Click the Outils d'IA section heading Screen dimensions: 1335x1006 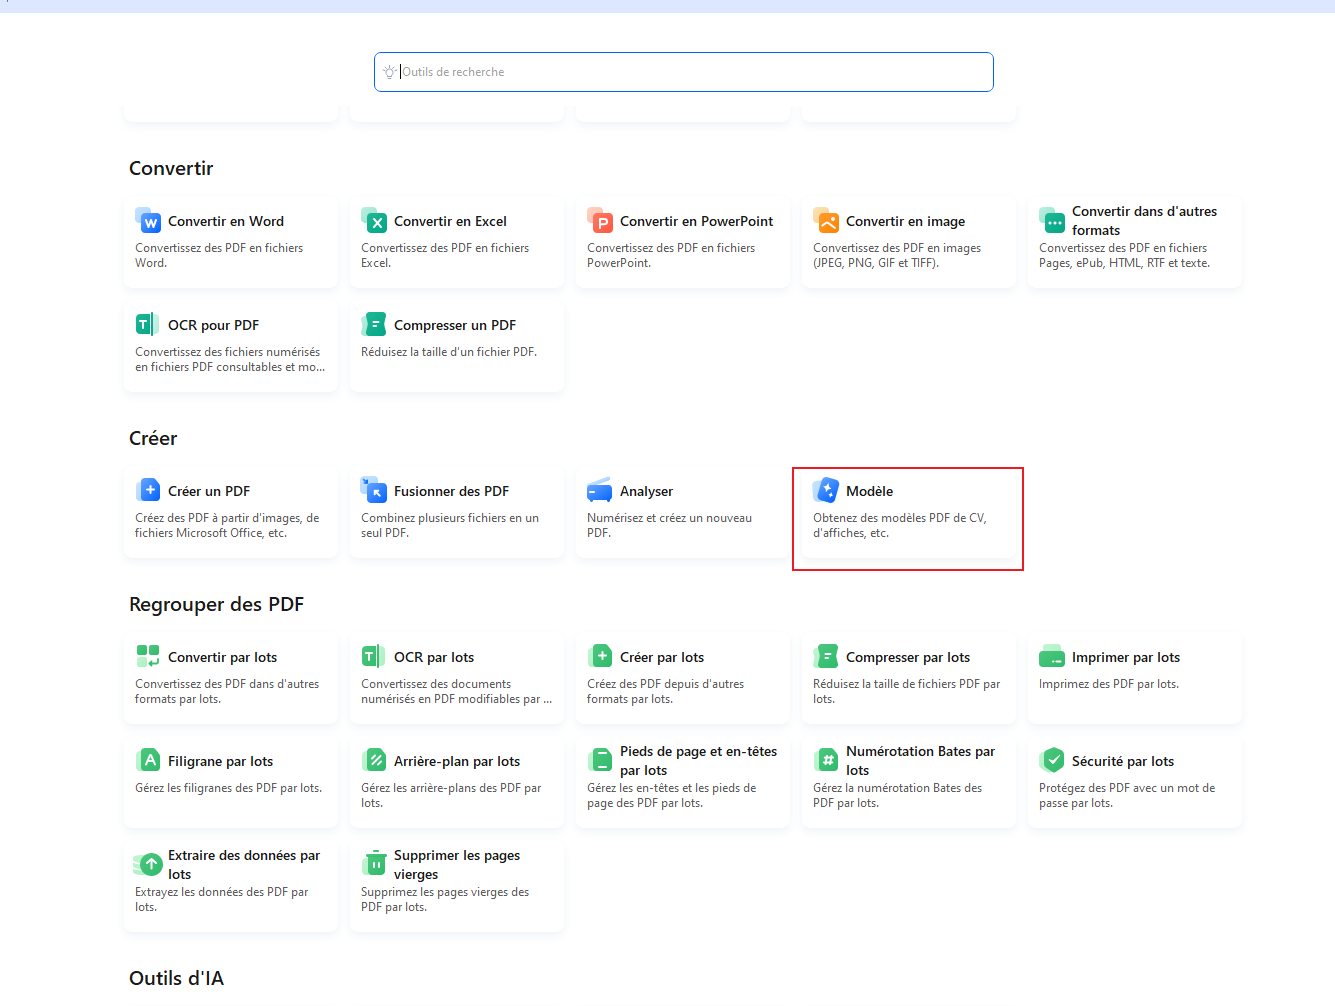click(176, 978)
